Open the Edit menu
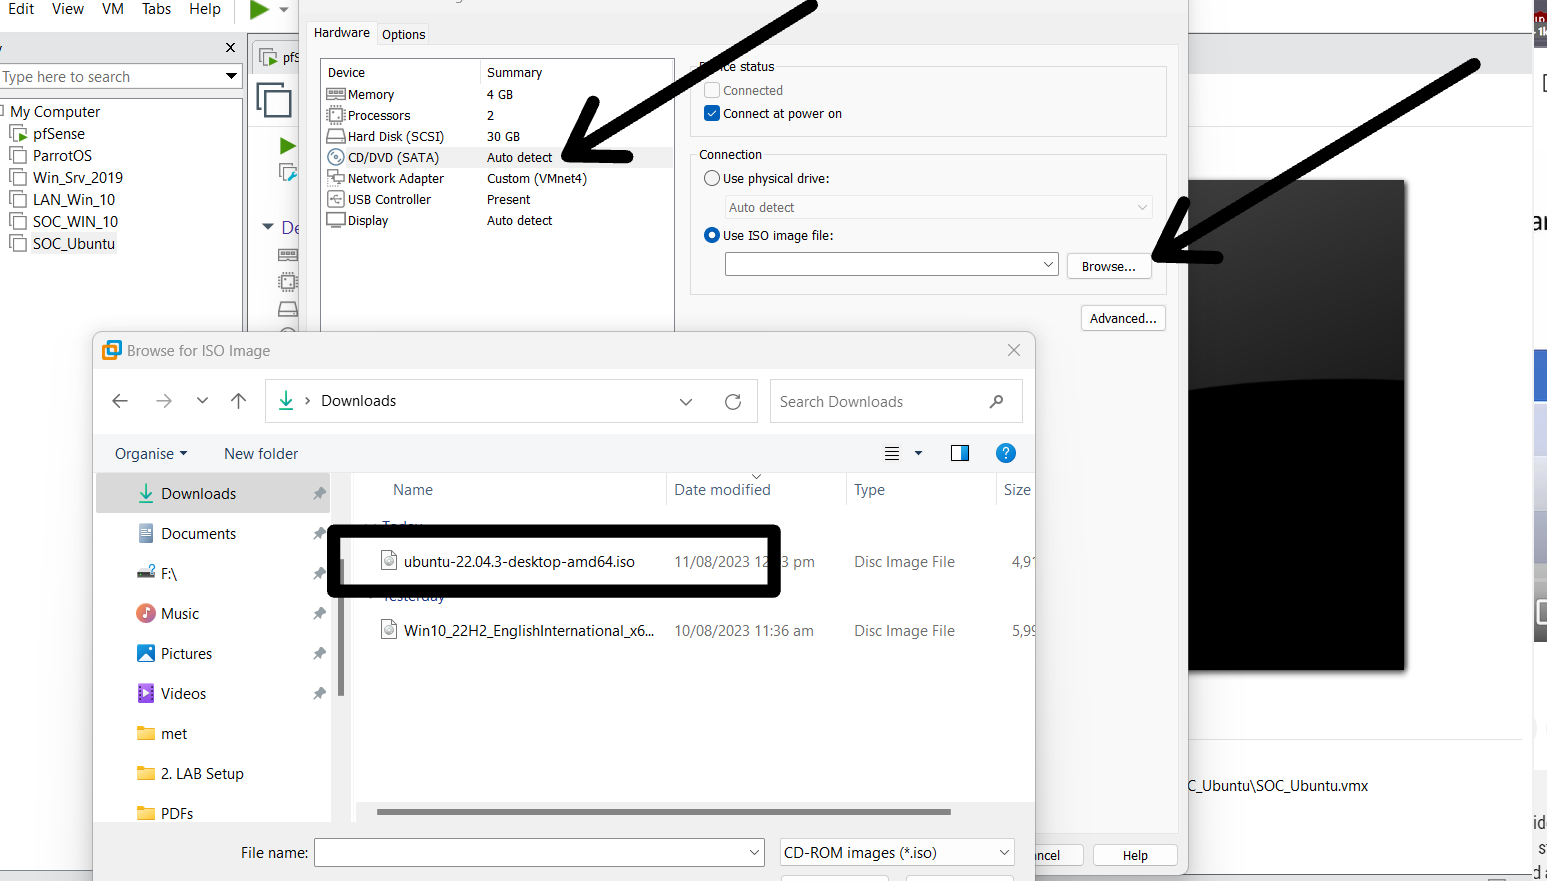Viewport: 1547px width, 881px height. [21, 9]
